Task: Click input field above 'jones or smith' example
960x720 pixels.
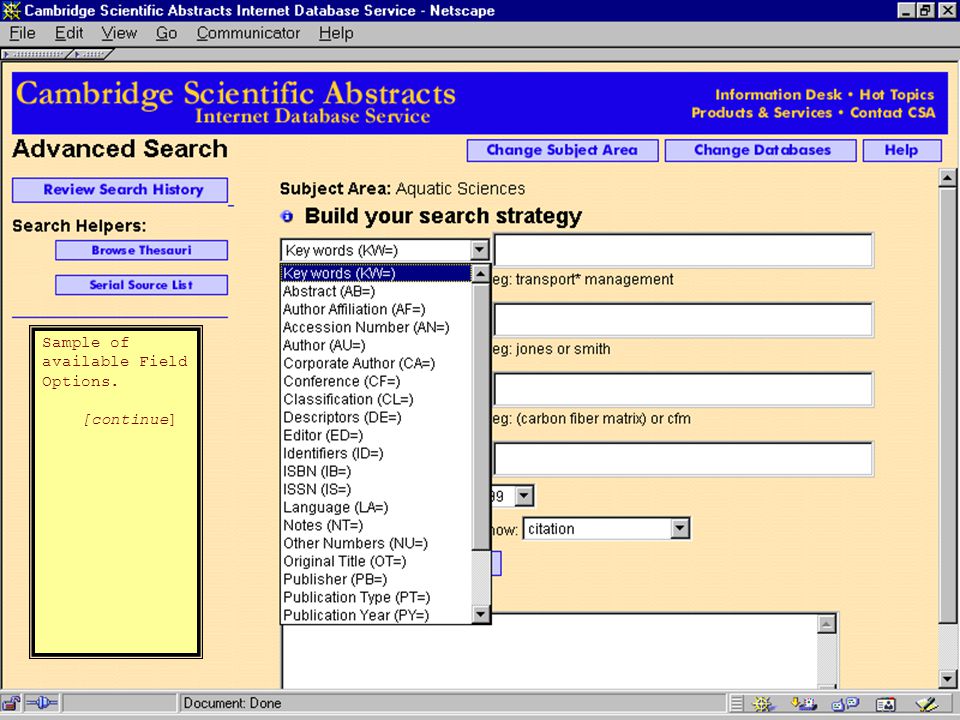Action: tap(683, 320)
